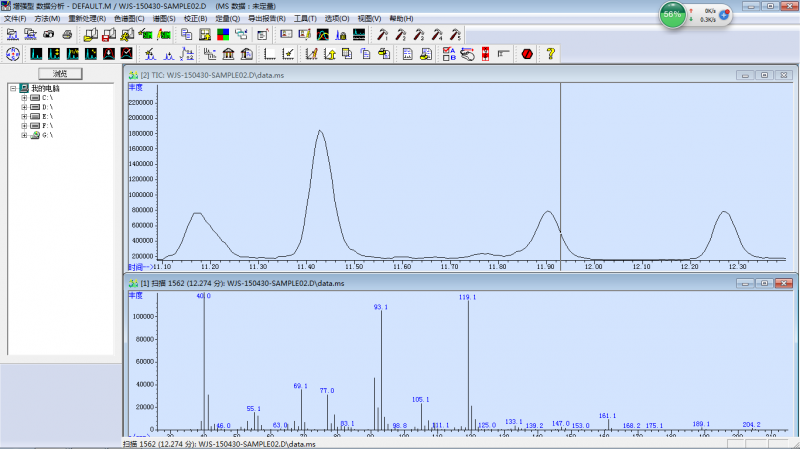
Task: Expand the G:\ drive in the tree
Action: 24,134
